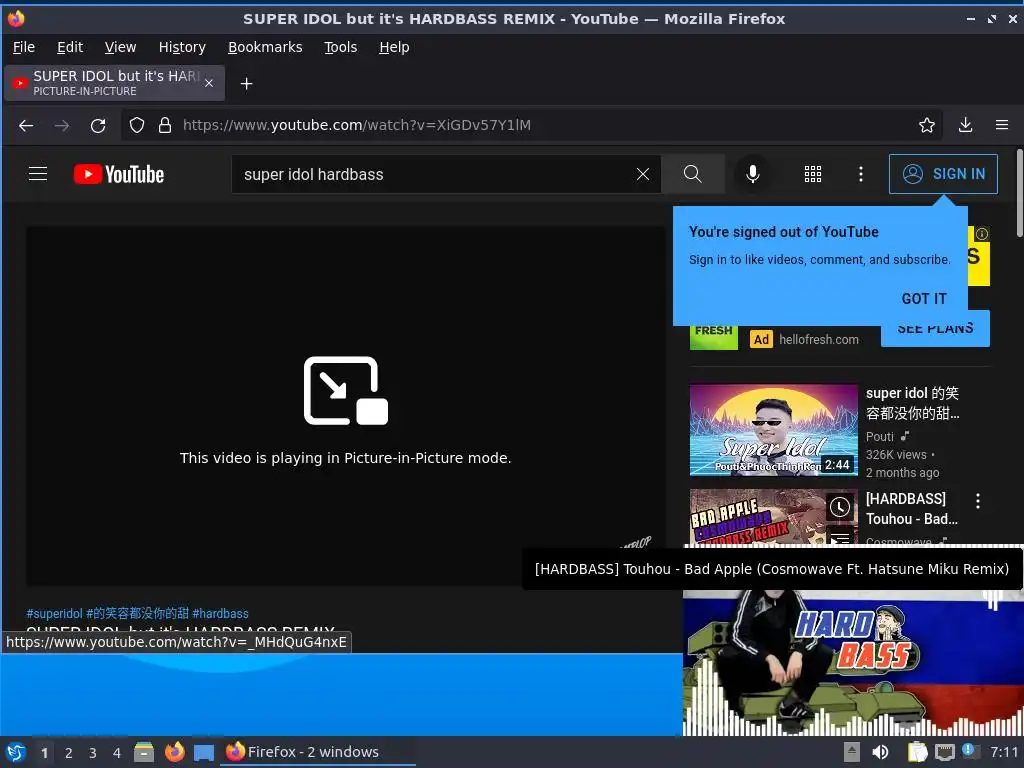Add Bad Apple video to Watch Later
The width and height of the screenshot is (1024, 768).
pyautogui.click(x=840, y=507)
